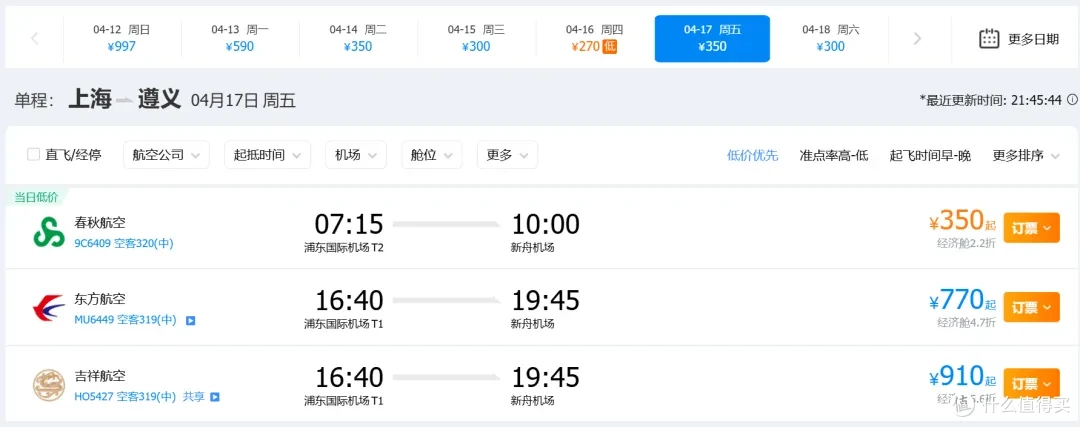
Task: Click the 春秋航空 airline name
Action: 100,222
